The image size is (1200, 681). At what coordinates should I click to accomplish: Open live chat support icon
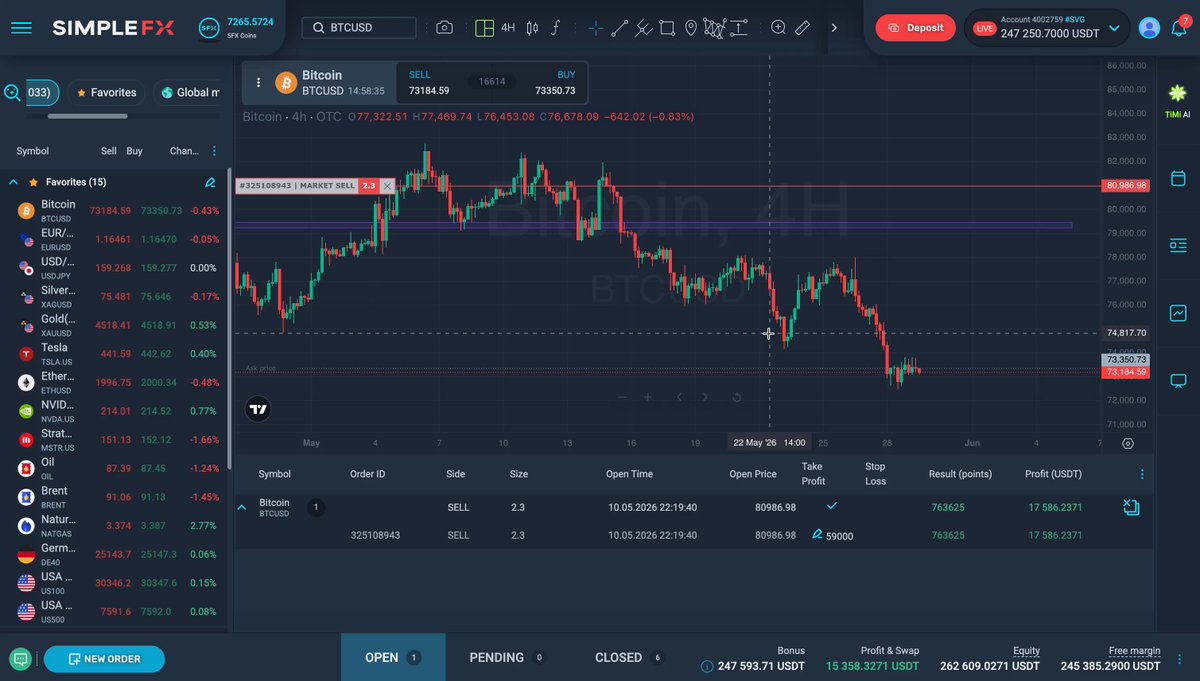(x=20, y=659)
